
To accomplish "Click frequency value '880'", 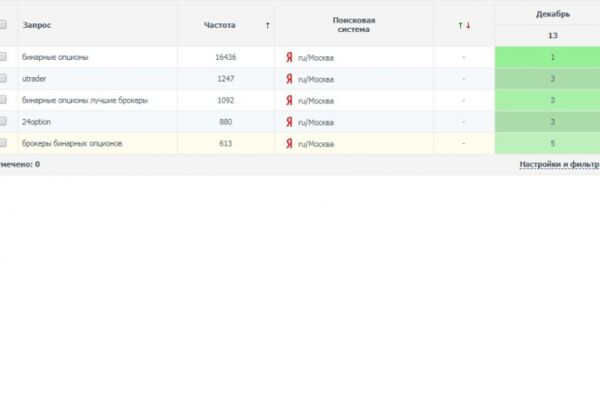I will click(226, 122).
